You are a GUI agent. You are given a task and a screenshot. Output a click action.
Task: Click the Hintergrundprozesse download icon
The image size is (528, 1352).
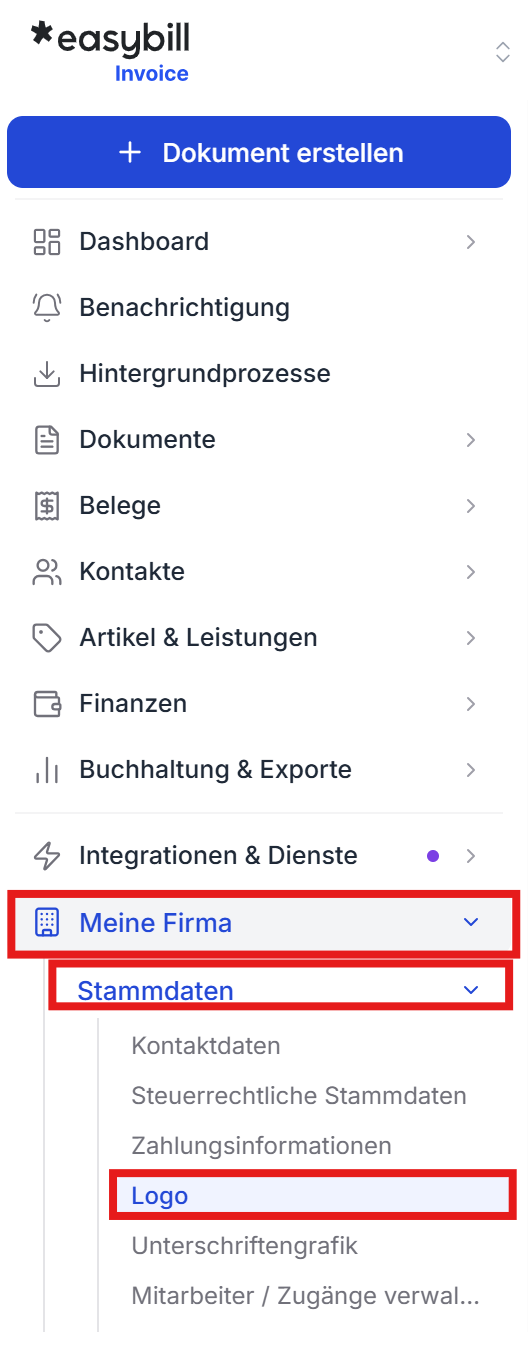pos(47,374)
